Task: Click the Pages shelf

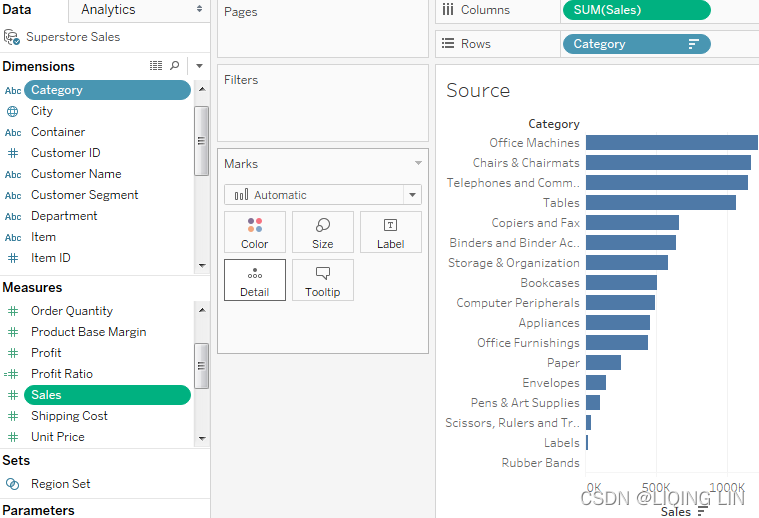Action: [x=323, y=29]
